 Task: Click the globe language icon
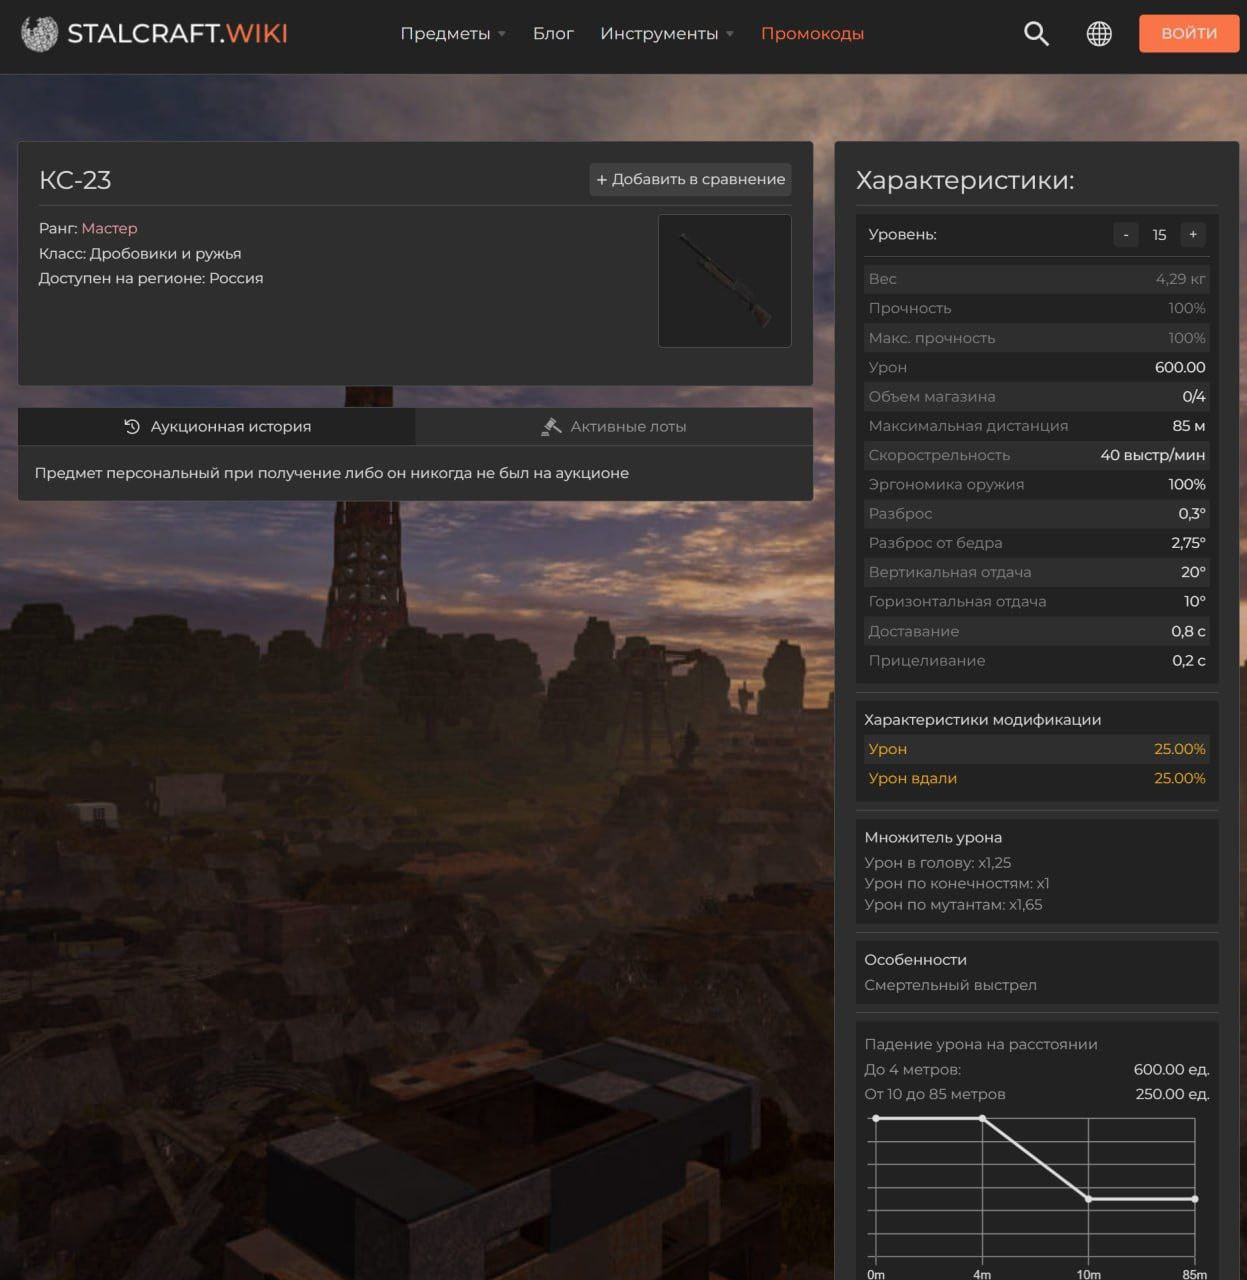(x=1099, y=34)
